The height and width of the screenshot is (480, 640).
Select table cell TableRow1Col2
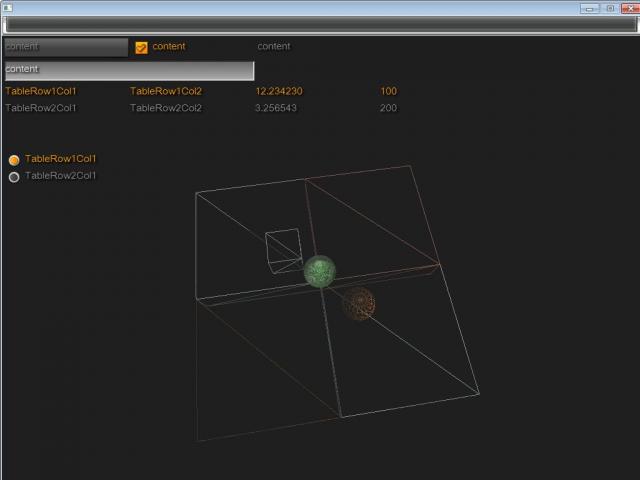pos(166,91)
